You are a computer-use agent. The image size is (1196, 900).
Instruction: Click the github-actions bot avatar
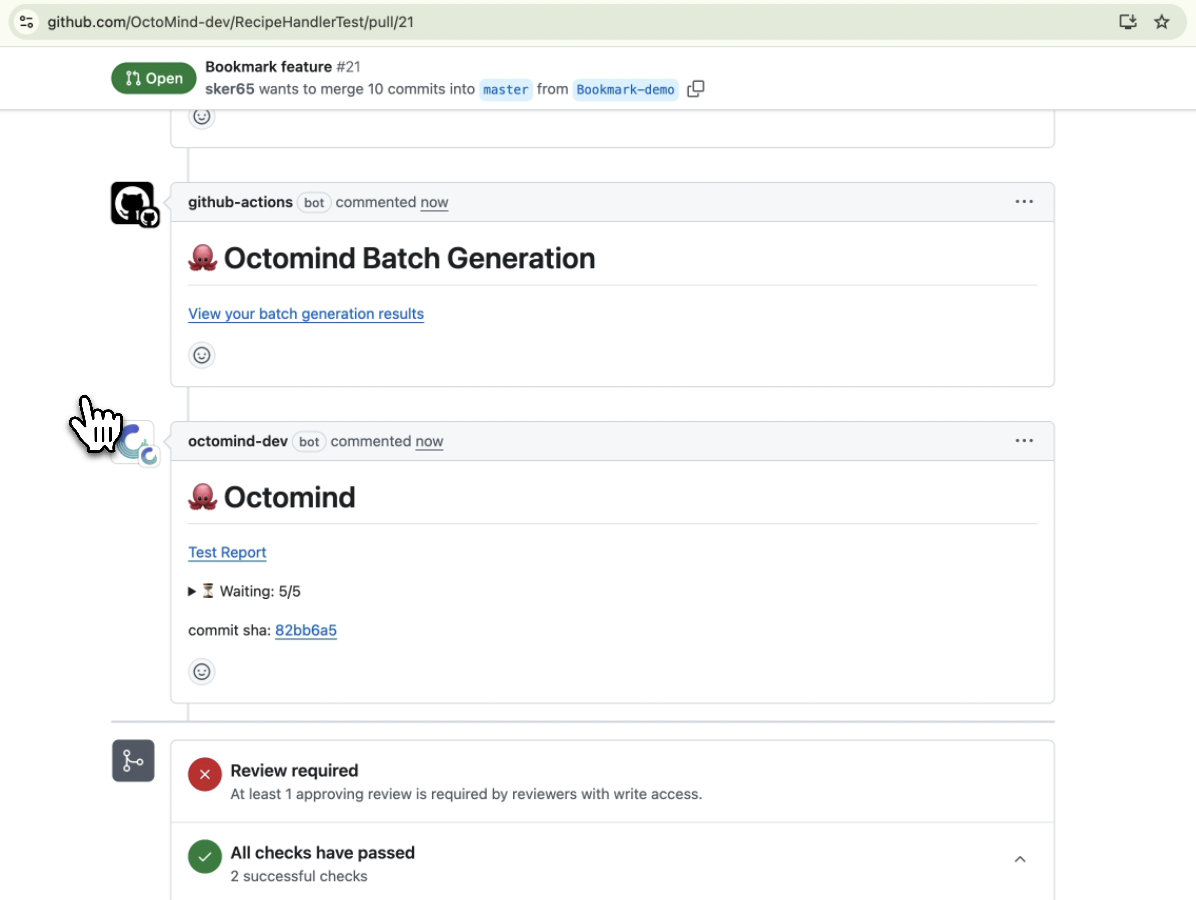pyautogui.click(x=134, y=204)
